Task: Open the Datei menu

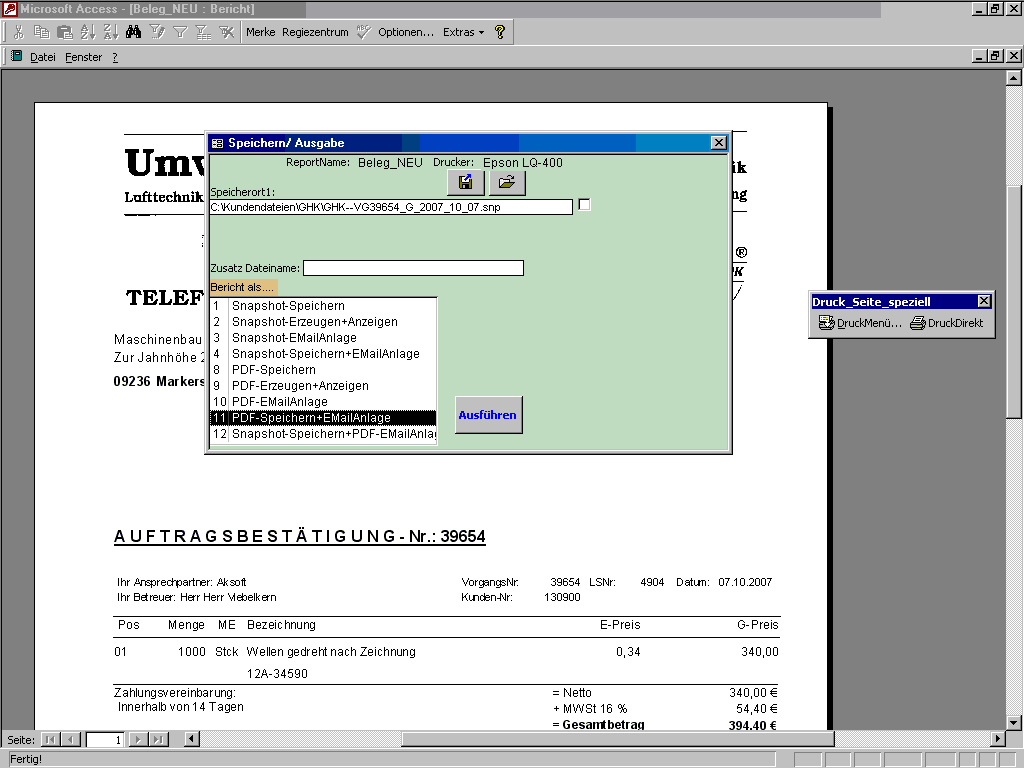Action: 42,57
